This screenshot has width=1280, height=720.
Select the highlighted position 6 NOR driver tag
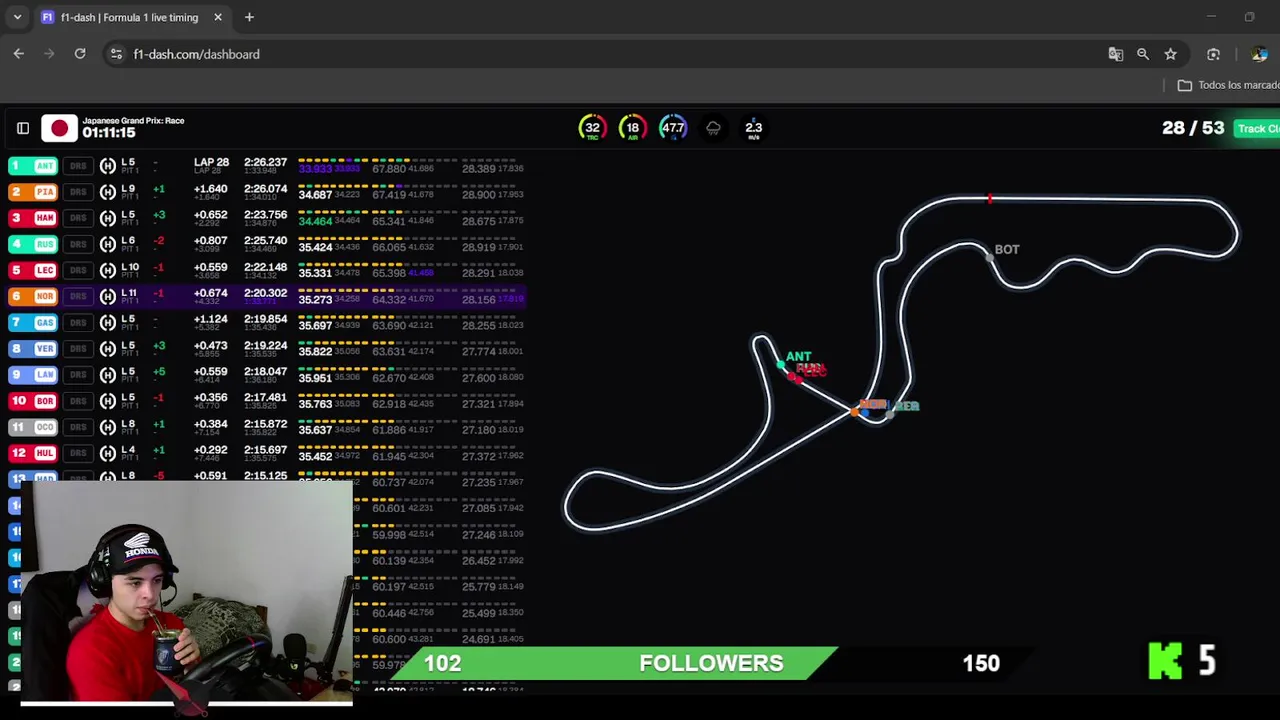(x=33, y=297)
